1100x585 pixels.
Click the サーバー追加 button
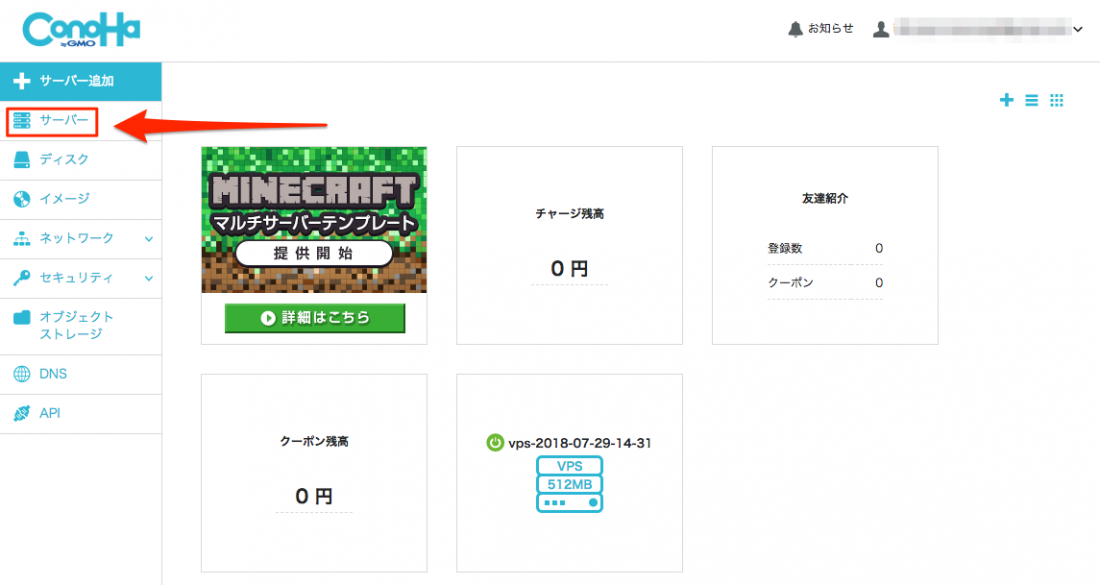(81, 81)
